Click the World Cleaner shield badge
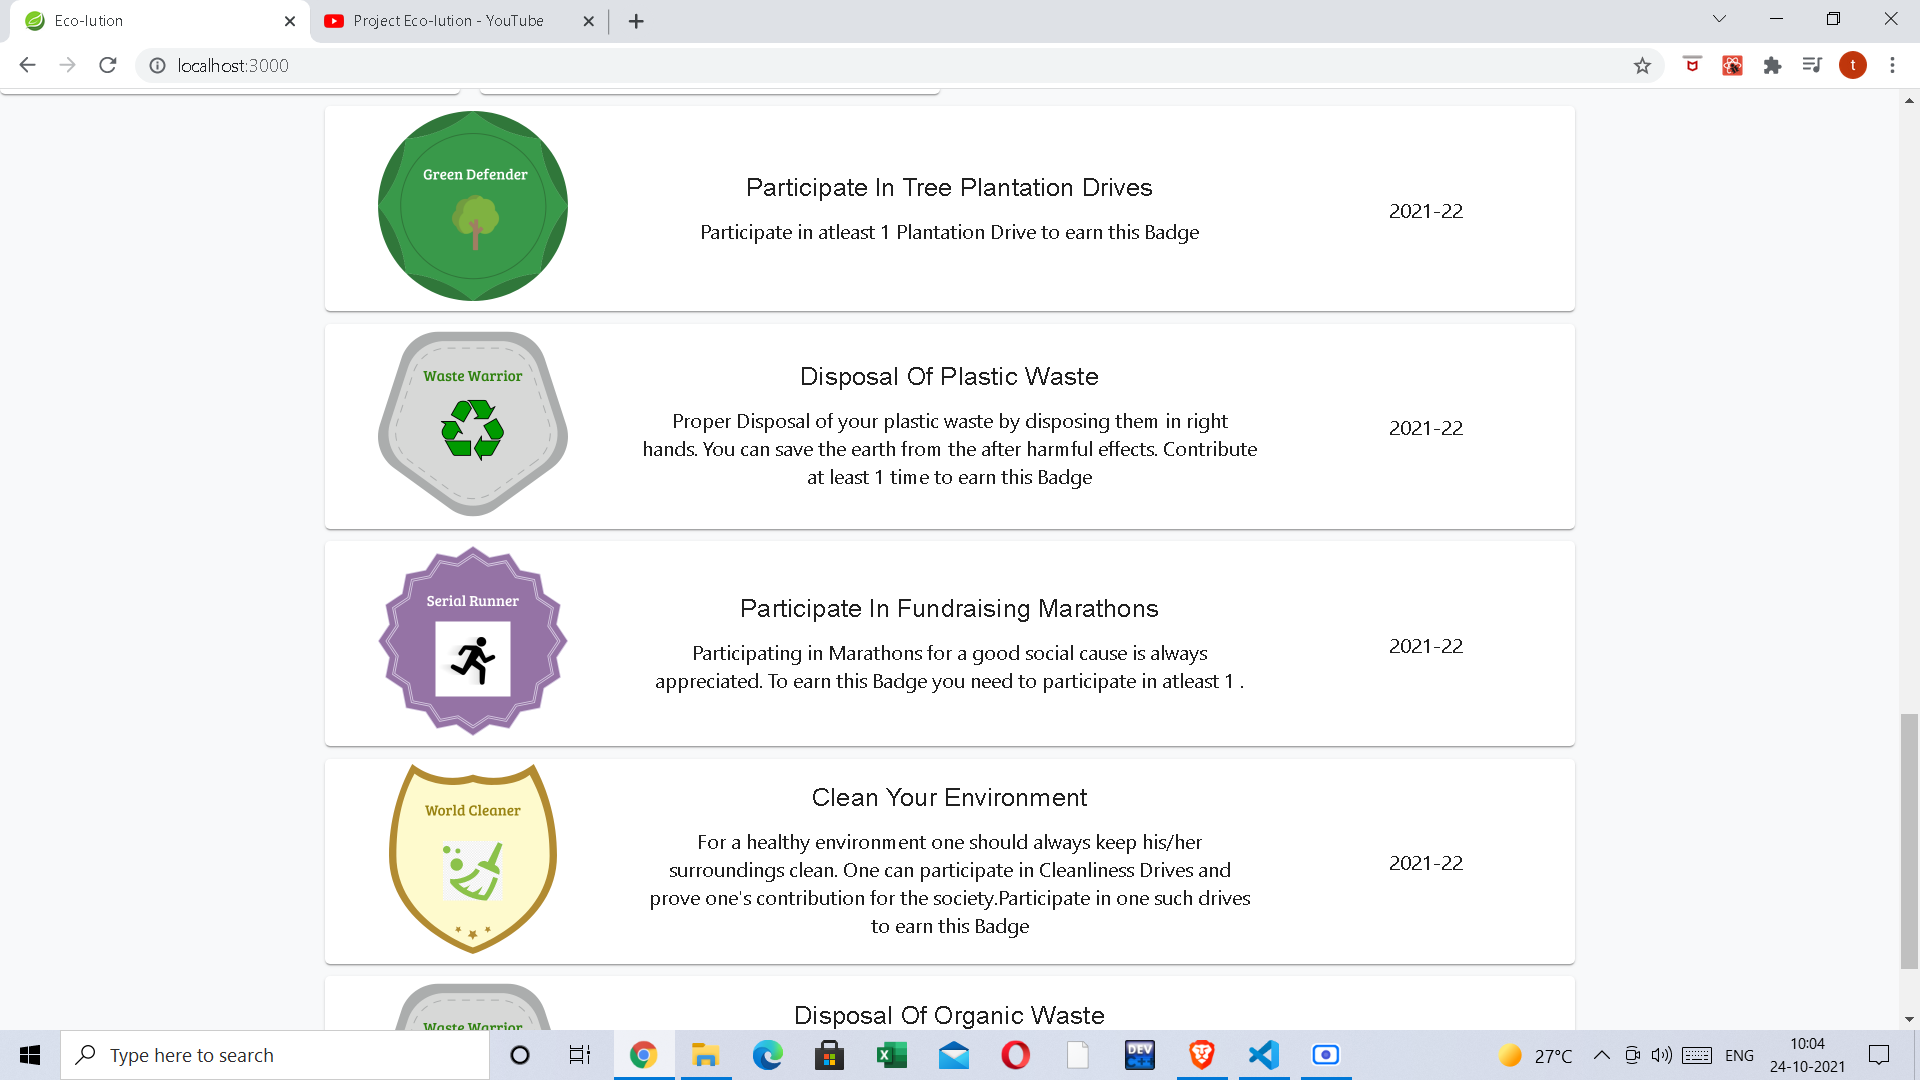 click(473, 858)
